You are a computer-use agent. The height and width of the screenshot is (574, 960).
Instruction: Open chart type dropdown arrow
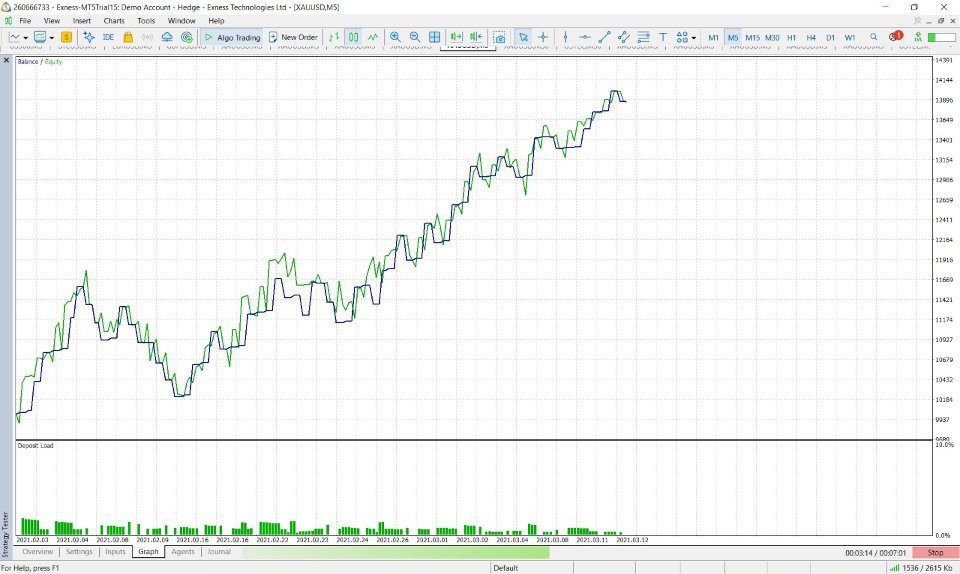tap(26, 38)
